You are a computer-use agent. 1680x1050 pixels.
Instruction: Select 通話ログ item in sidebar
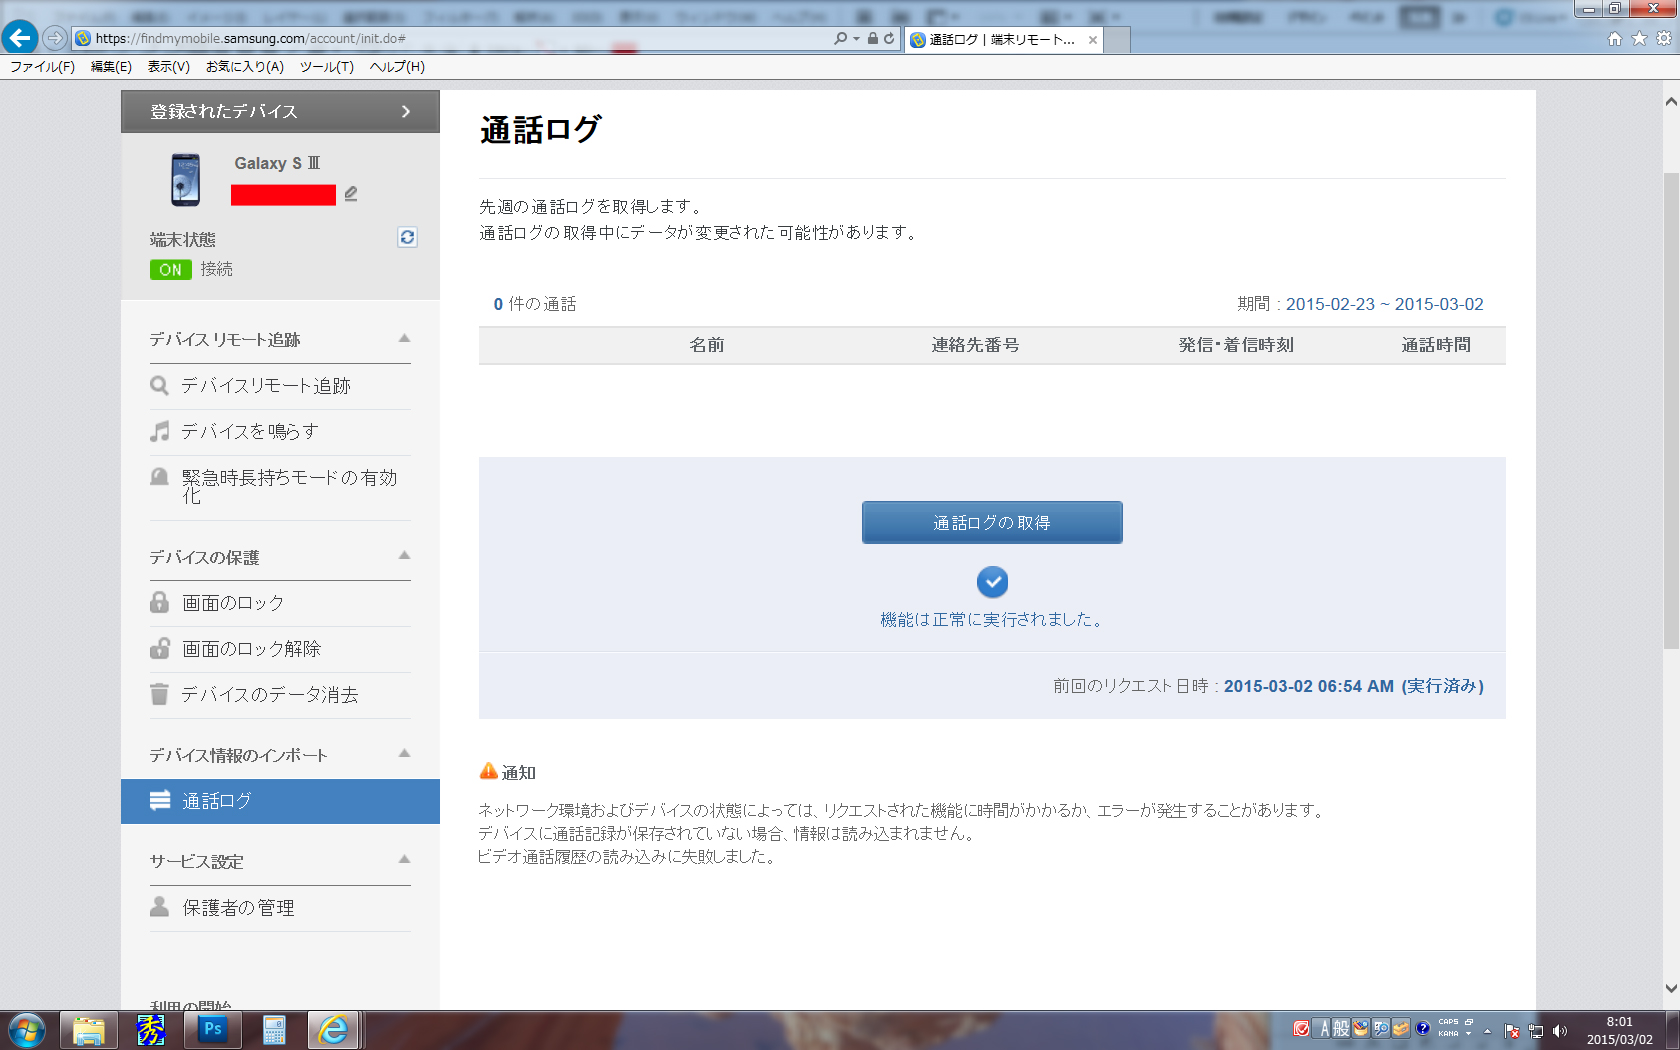[280, 801]
